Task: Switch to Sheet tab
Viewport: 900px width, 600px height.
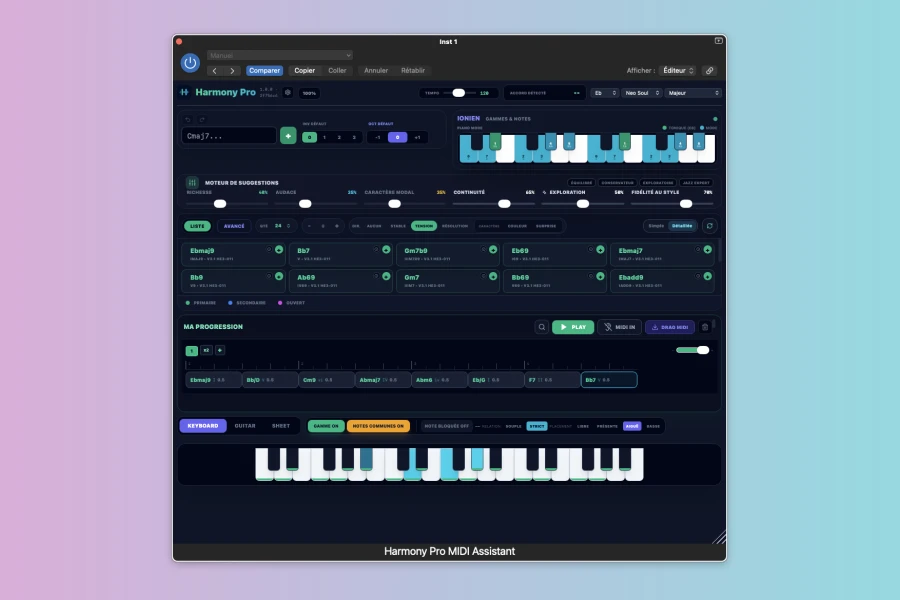Action: 281,426
